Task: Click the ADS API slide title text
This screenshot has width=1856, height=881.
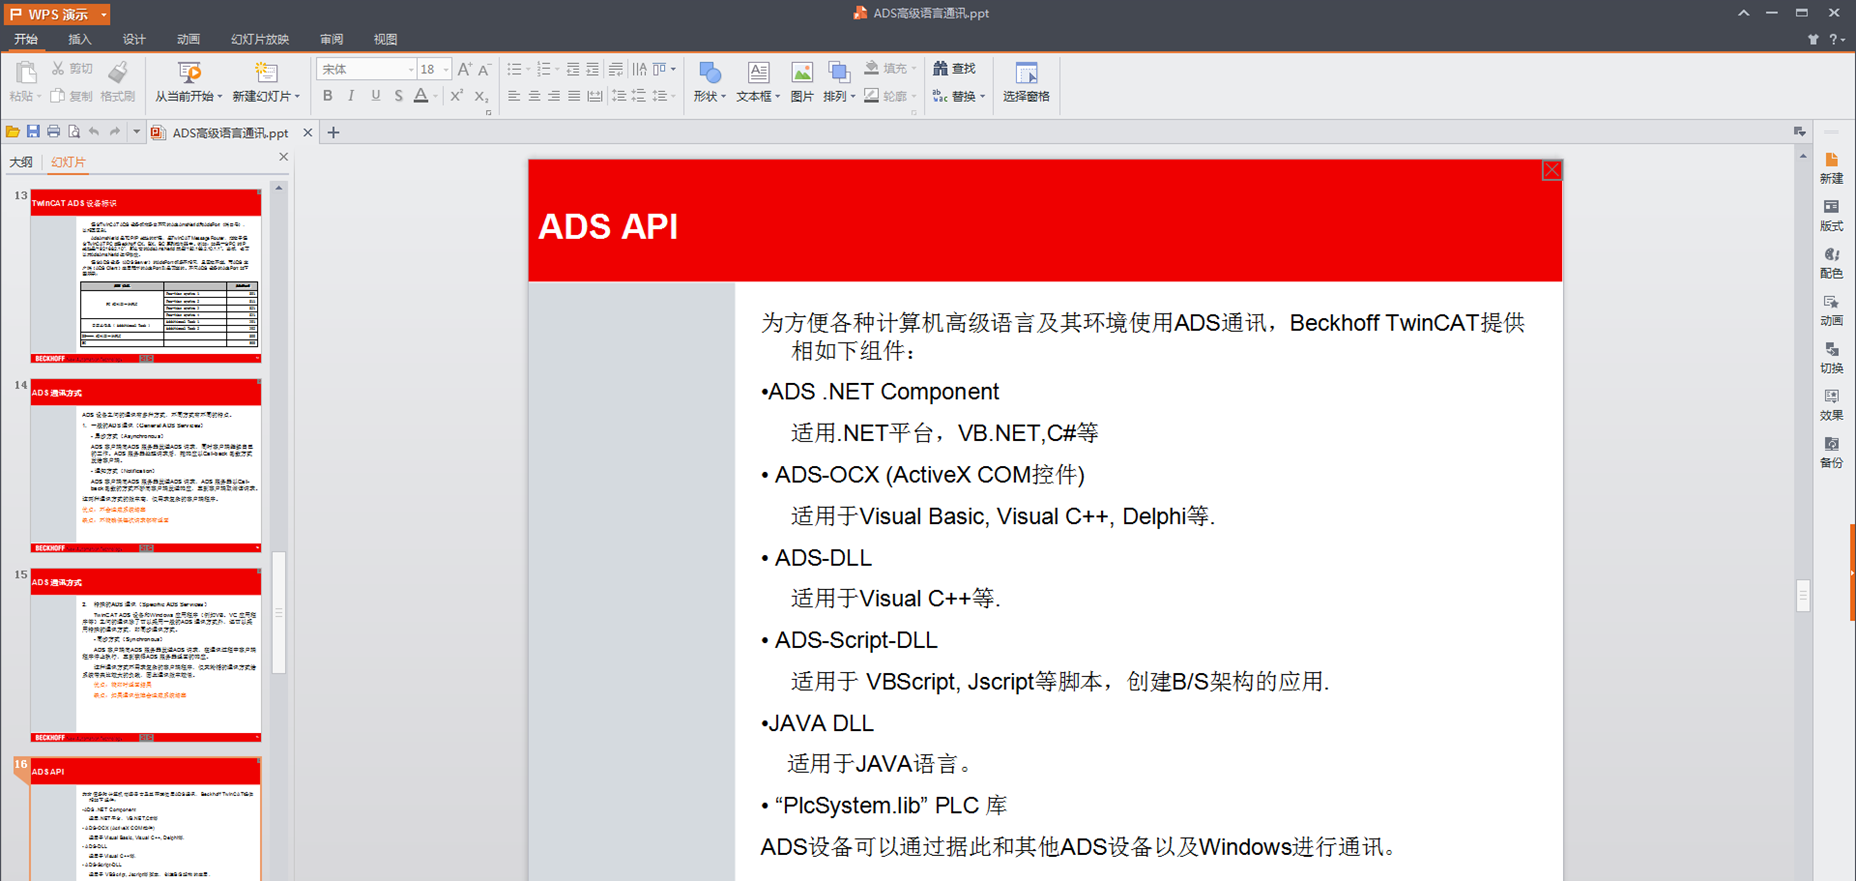Action: pos(608,226)
